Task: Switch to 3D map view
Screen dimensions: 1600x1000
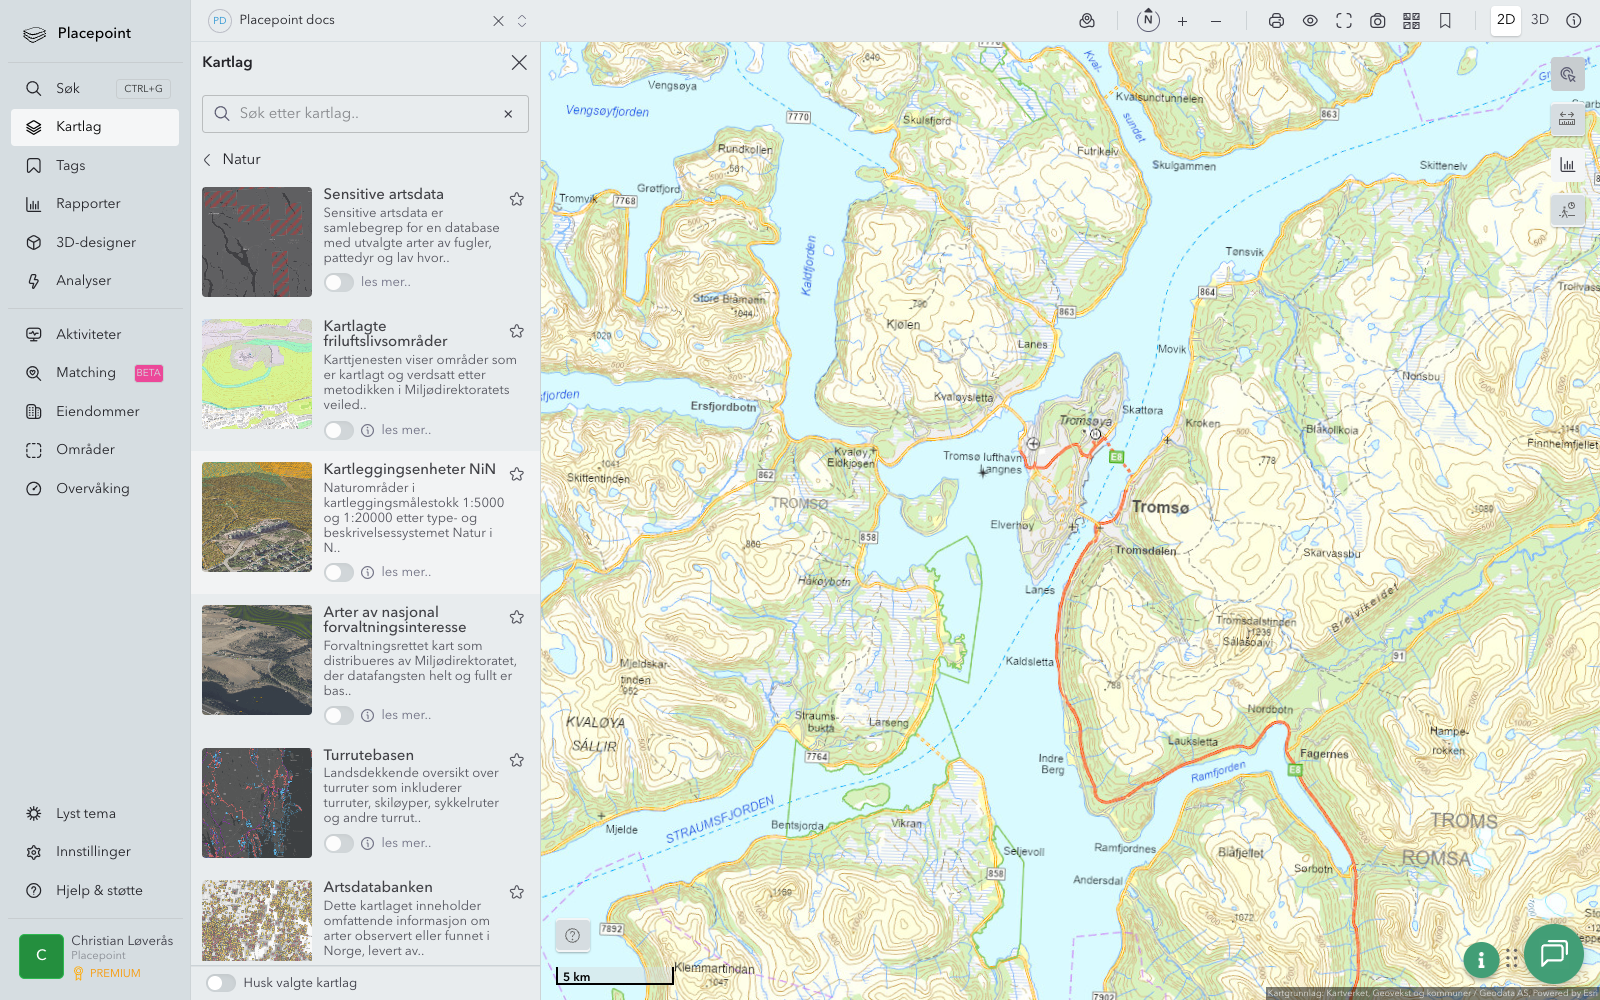Action: (x=1540, y=20)
